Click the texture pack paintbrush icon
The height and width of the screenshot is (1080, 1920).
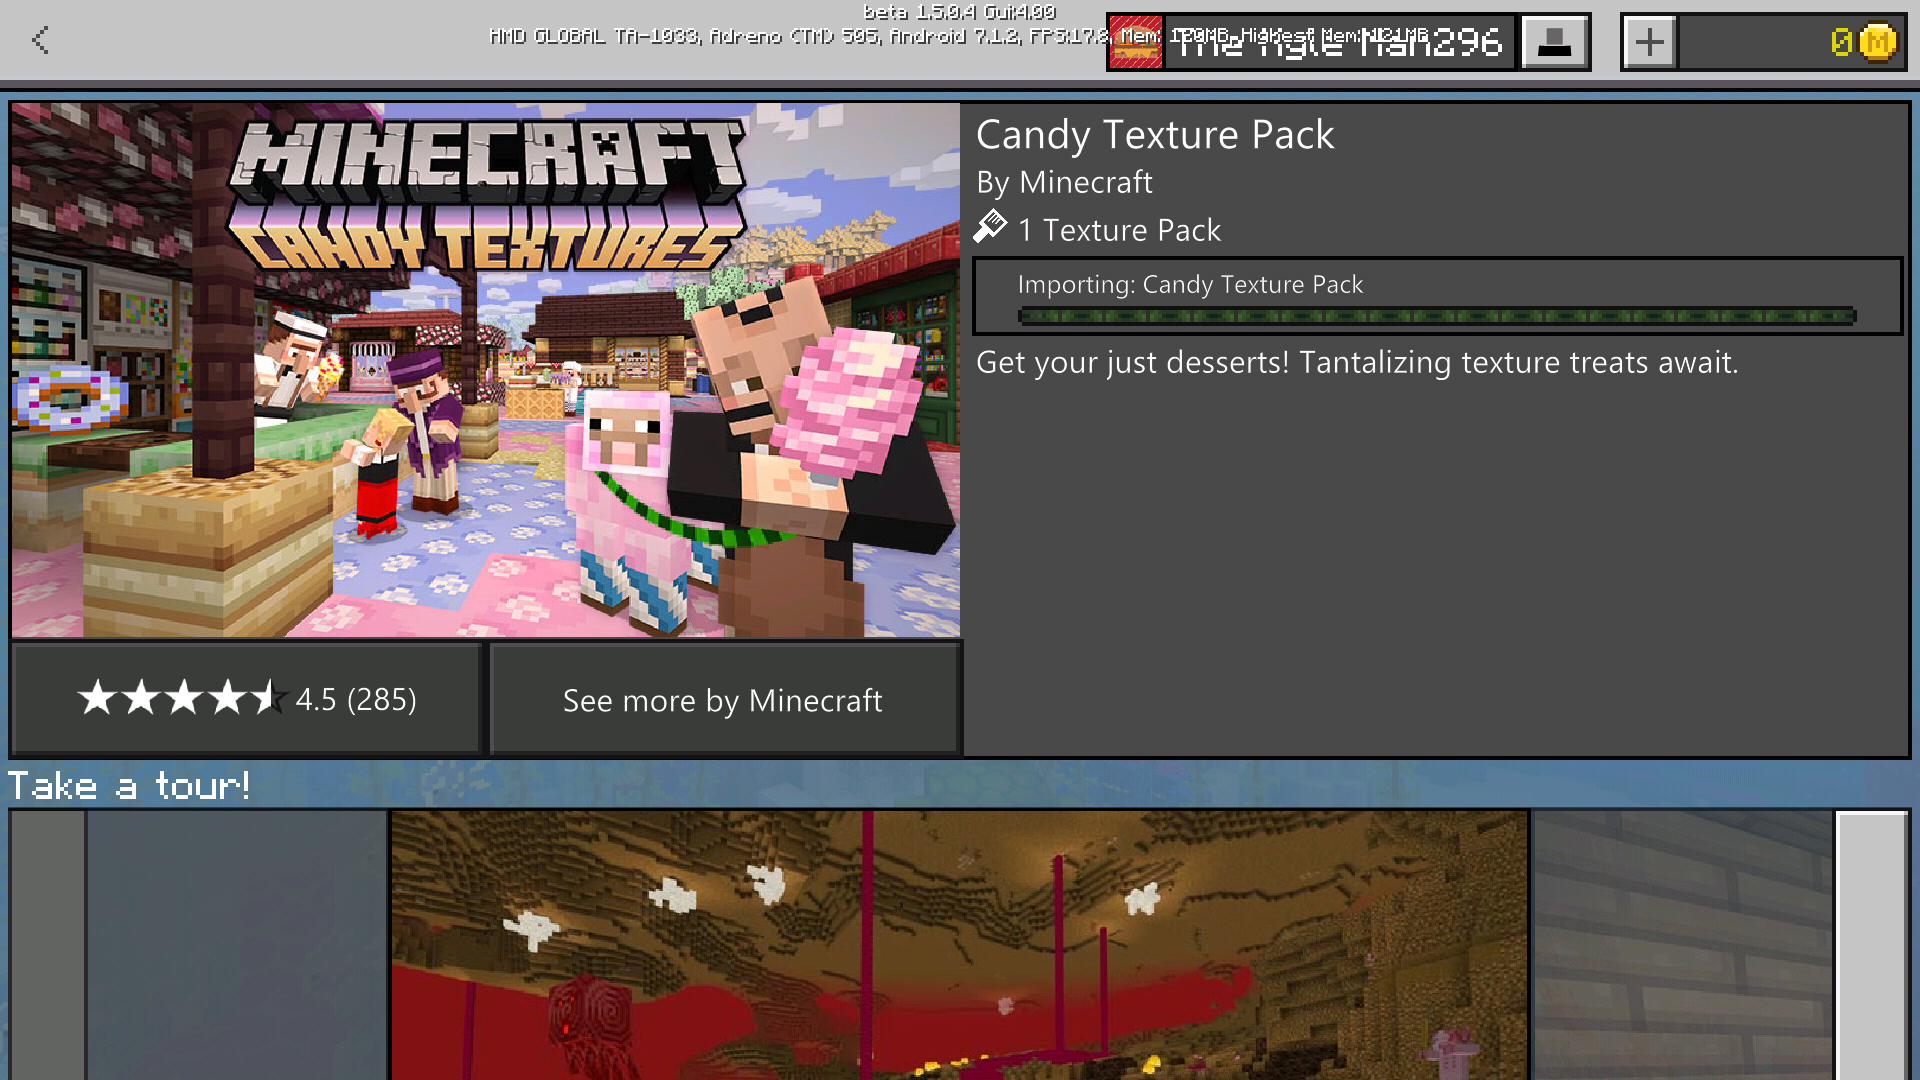click(990, 228)
